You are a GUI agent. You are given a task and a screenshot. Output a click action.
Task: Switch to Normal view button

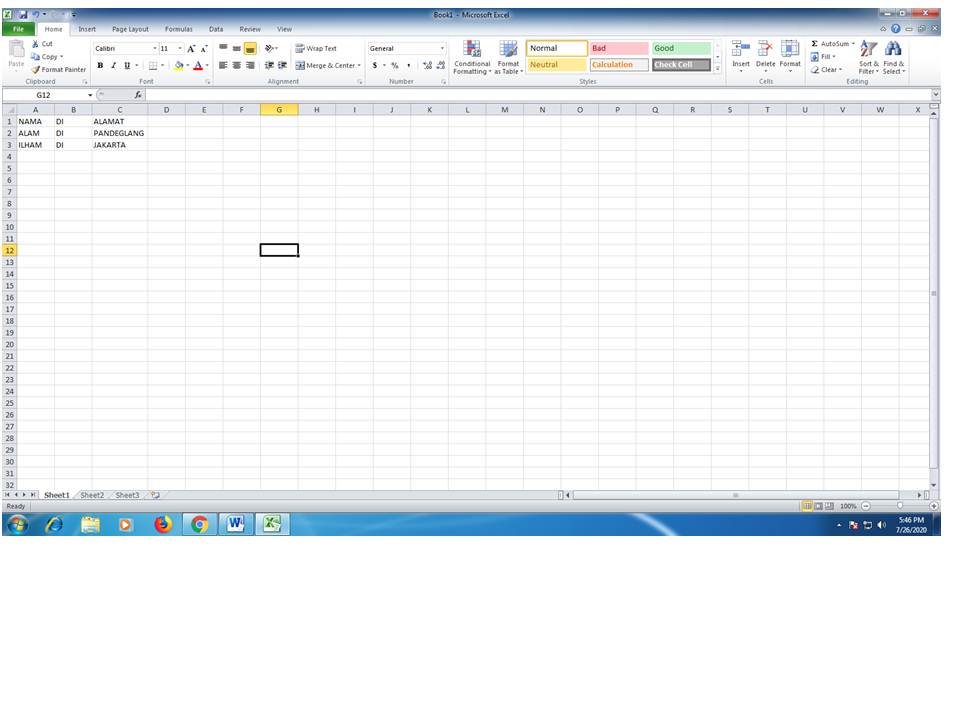pyautogui.click(x=807, y=506)
